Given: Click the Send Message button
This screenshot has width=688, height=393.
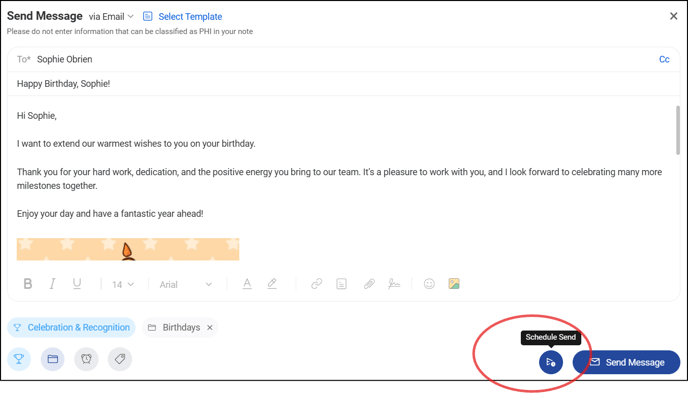Looking at the screenshot, I should 626,362.
